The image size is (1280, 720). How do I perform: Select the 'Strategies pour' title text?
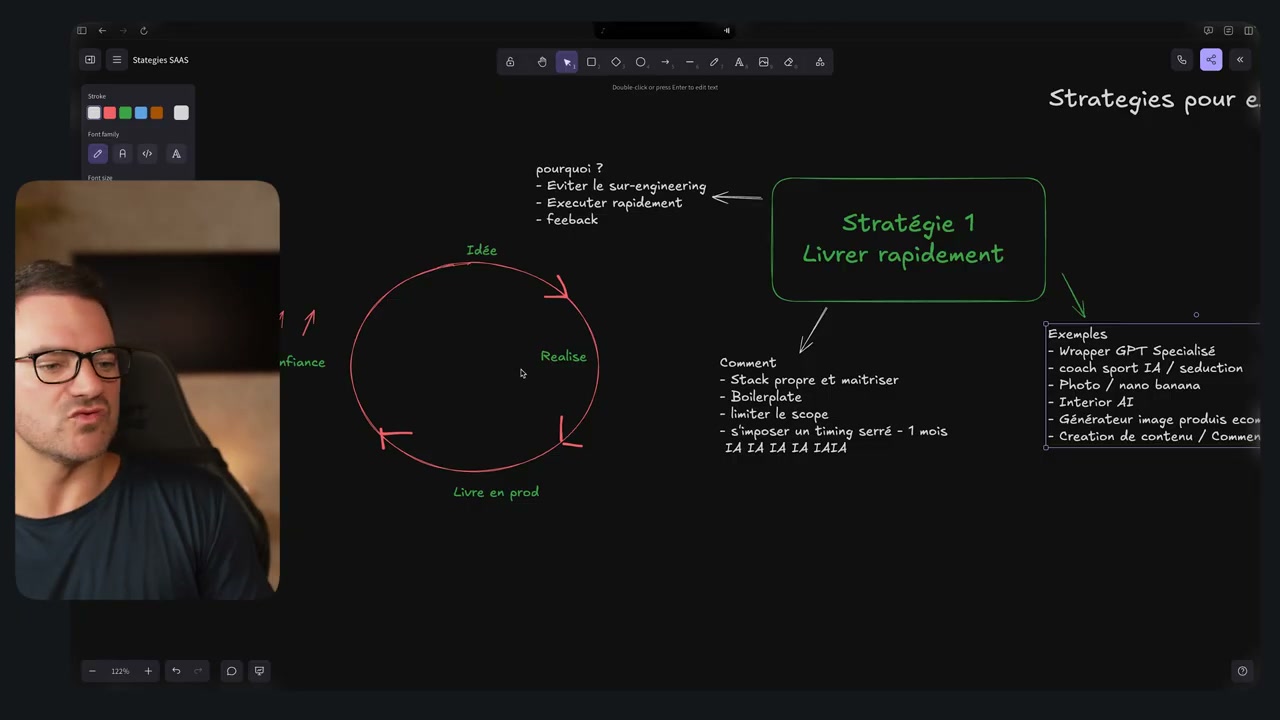[x=1154, y=99]
